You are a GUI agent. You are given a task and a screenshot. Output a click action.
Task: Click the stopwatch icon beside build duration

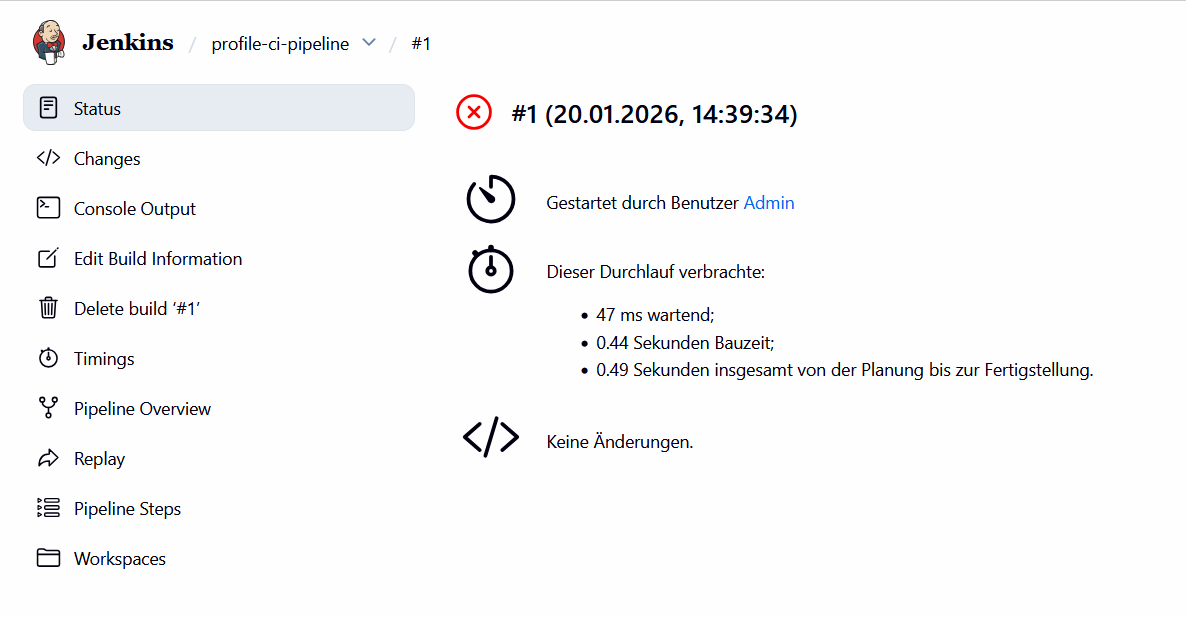490,270
